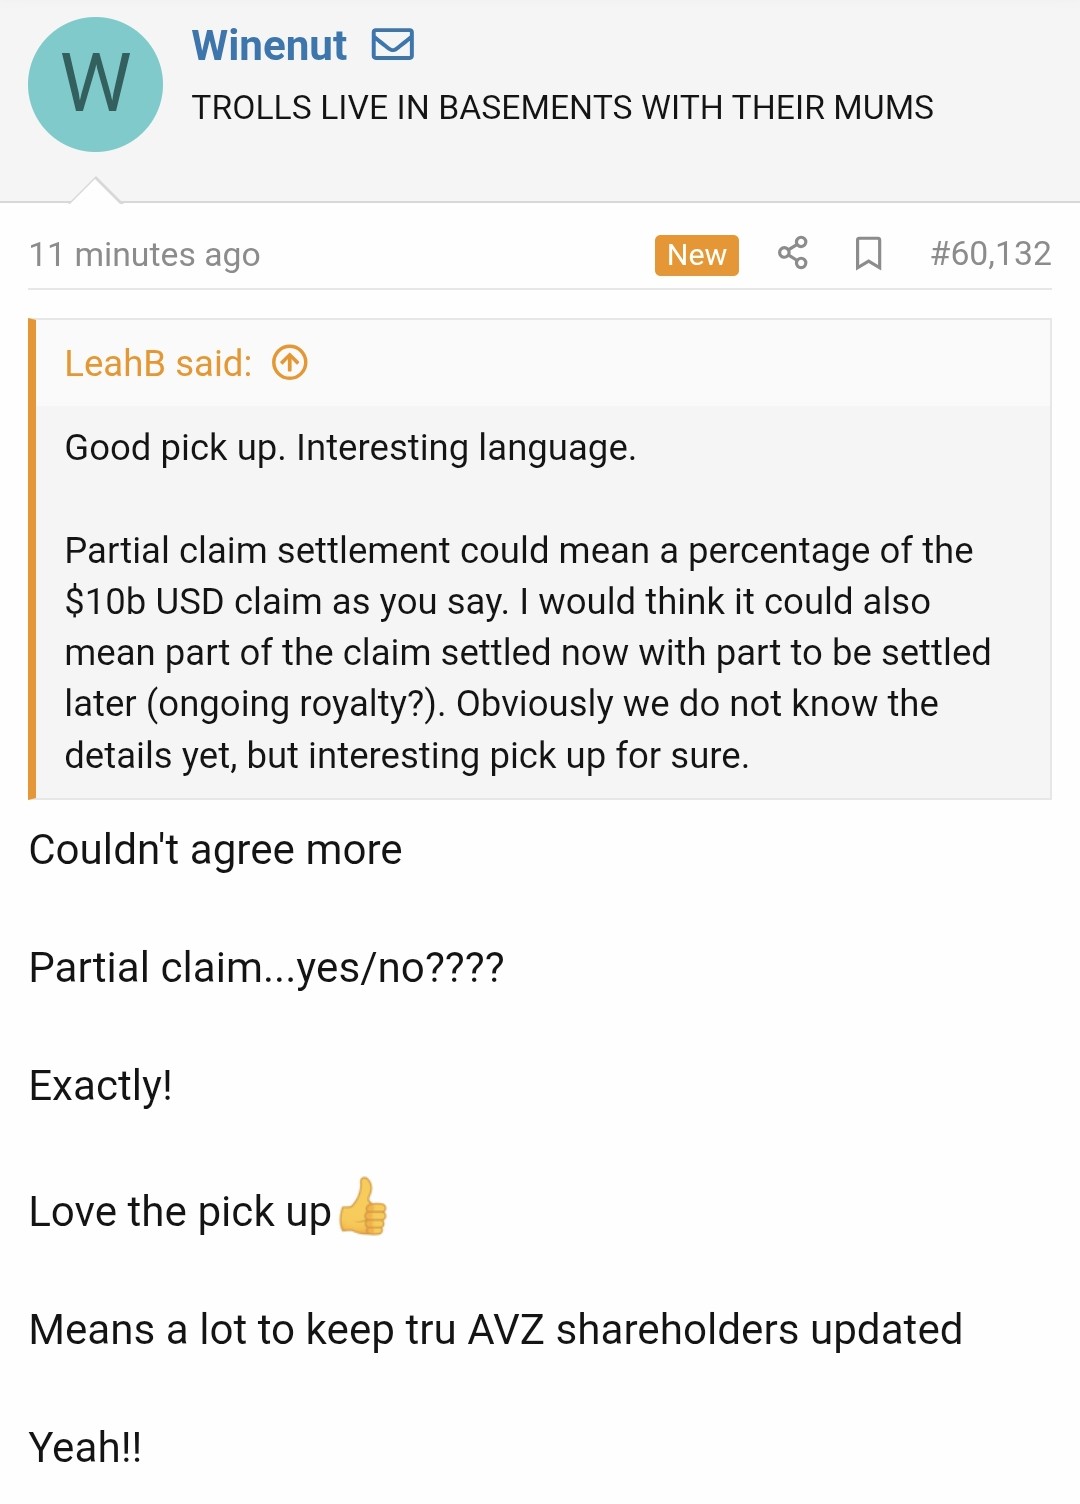Open the #60,132 post number link
1080x1504 pixels.
coord(990,253)
